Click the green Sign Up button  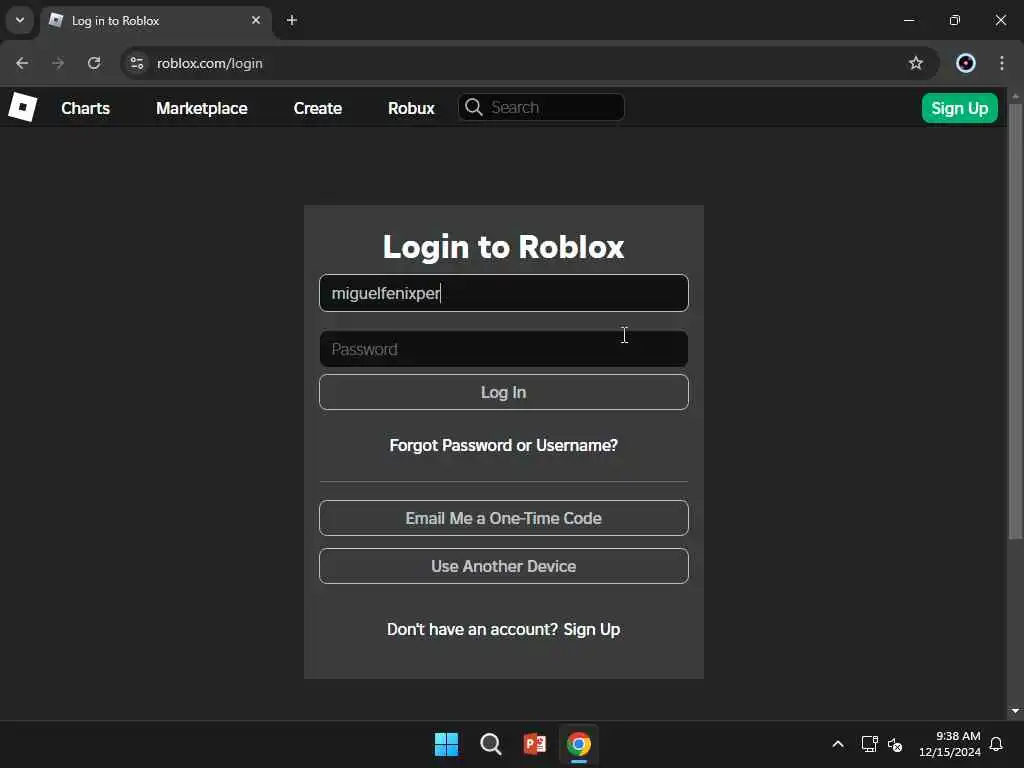click(959, 108)
